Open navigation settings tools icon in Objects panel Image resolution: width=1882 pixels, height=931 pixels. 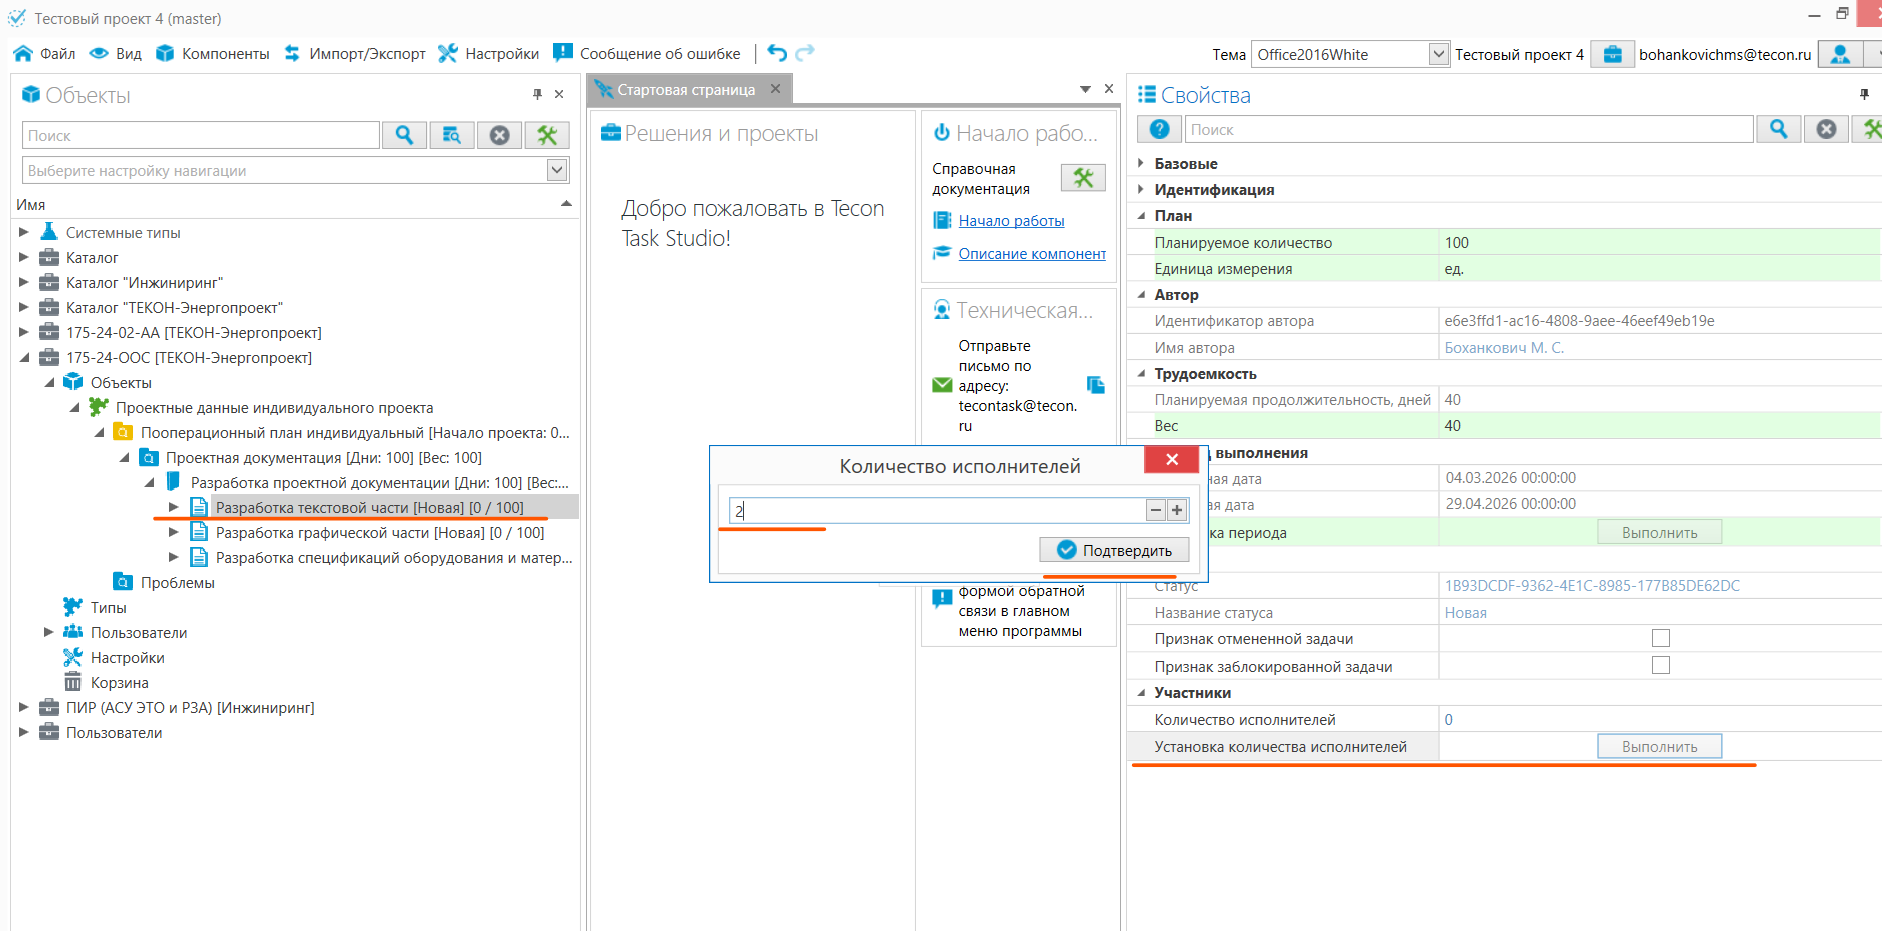(x=547, y=135)
